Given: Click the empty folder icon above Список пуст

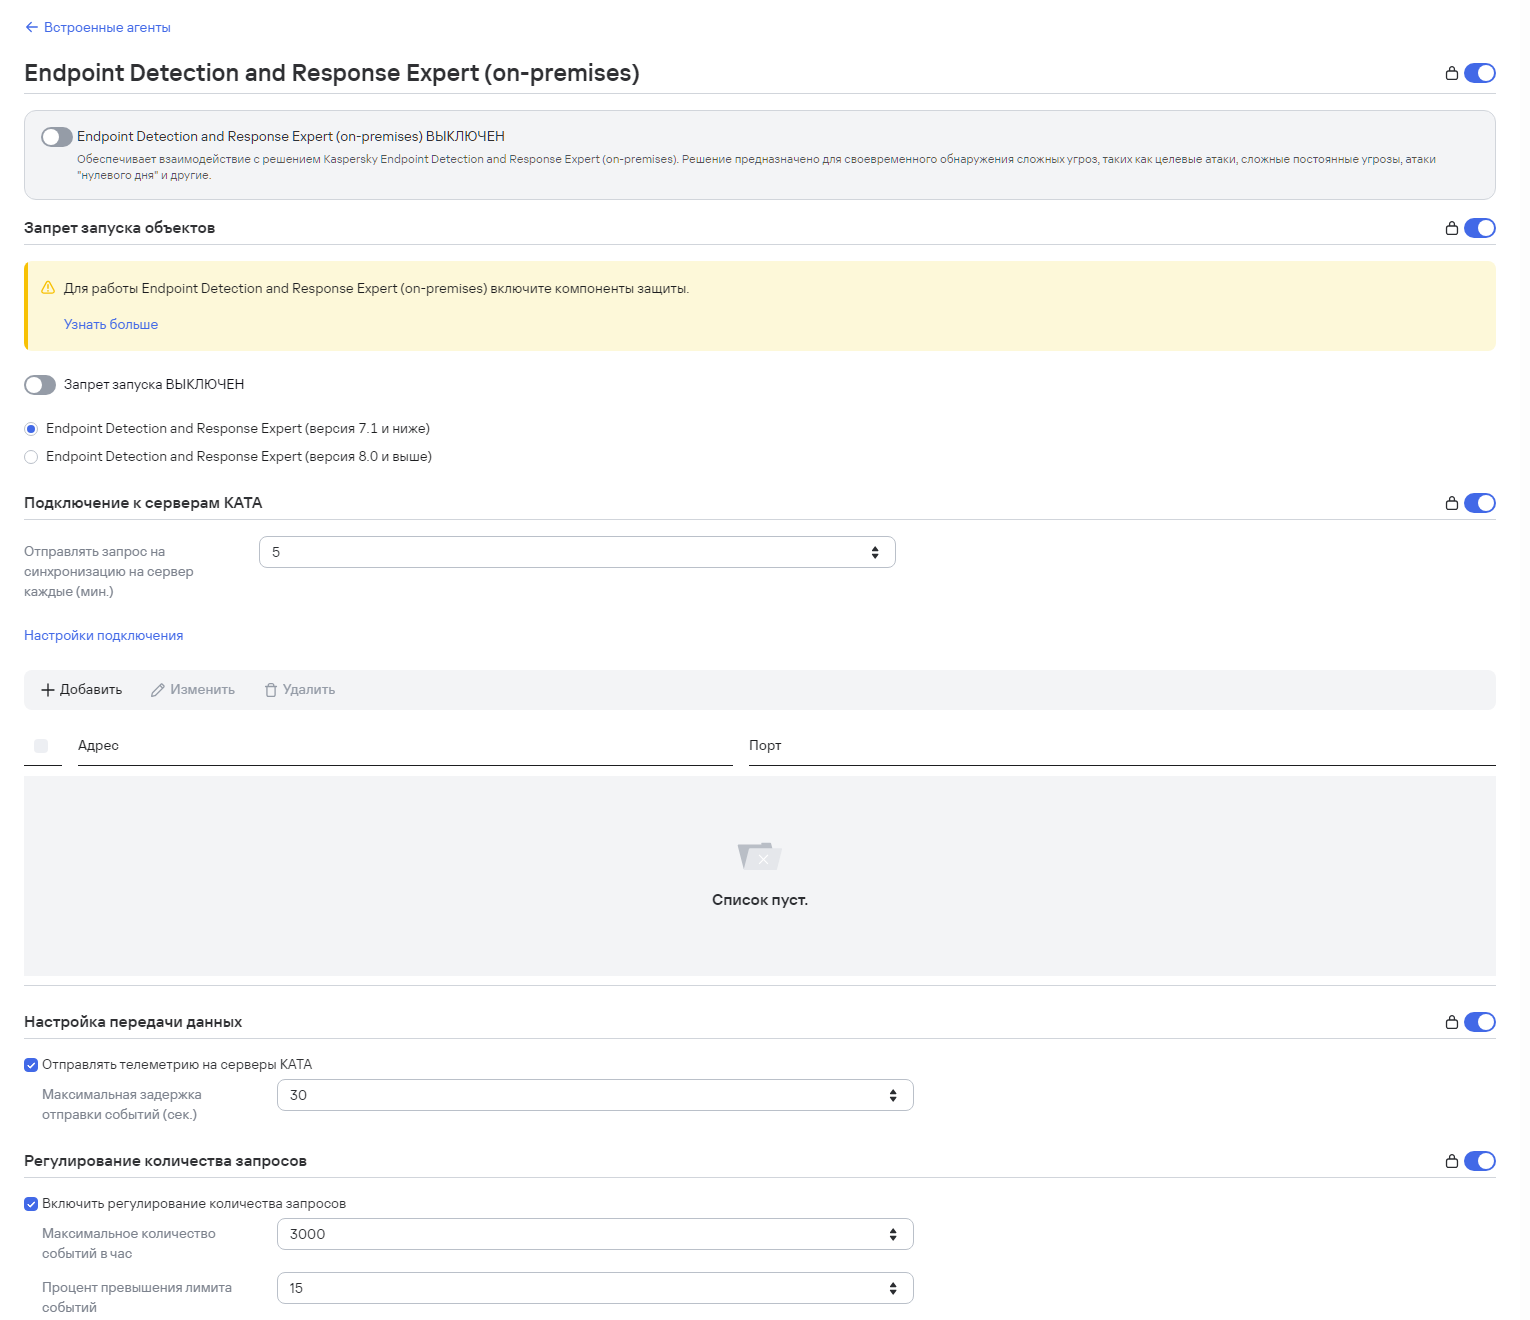Looking at the screenshot, I should pyautogui.click(x=760, y=855).
